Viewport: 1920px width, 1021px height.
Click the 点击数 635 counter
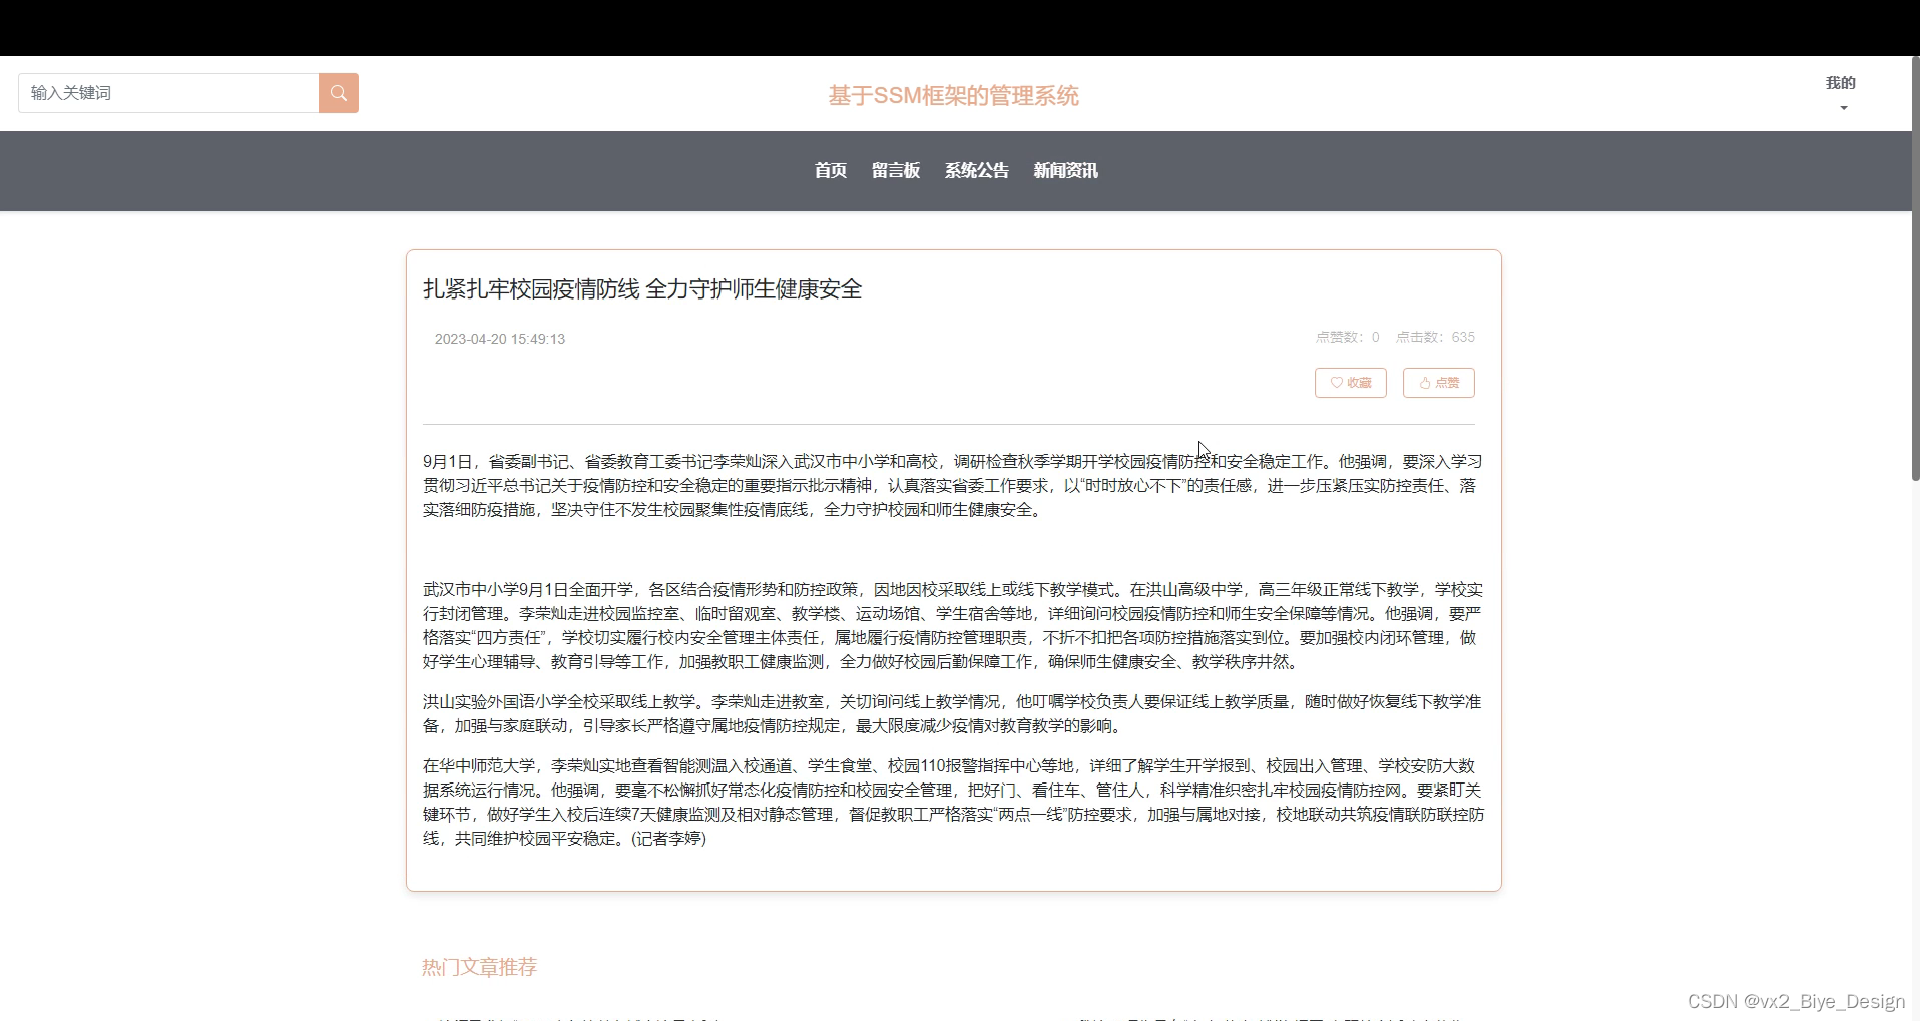1435,337
